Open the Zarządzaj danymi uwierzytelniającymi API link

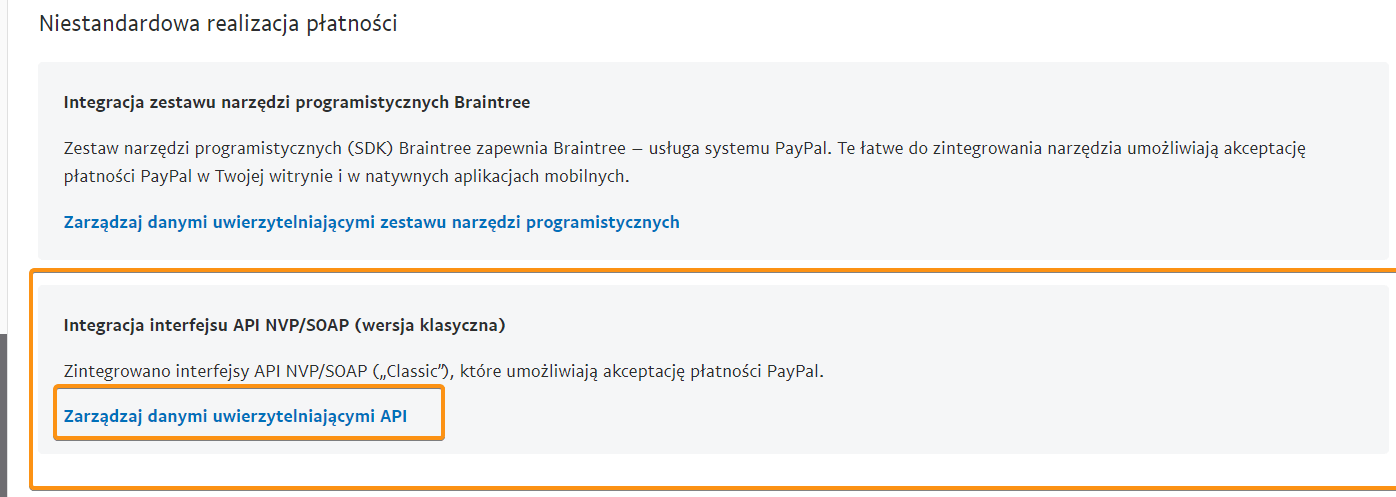click(235, 417)
